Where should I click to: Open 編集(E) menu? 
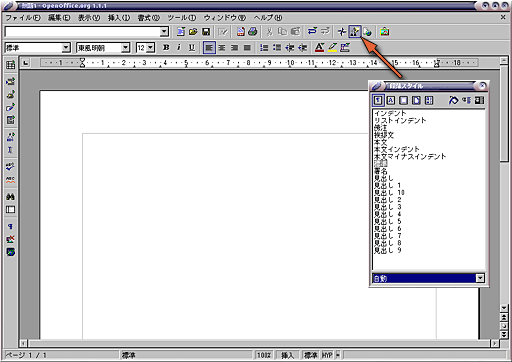point(59,18)
